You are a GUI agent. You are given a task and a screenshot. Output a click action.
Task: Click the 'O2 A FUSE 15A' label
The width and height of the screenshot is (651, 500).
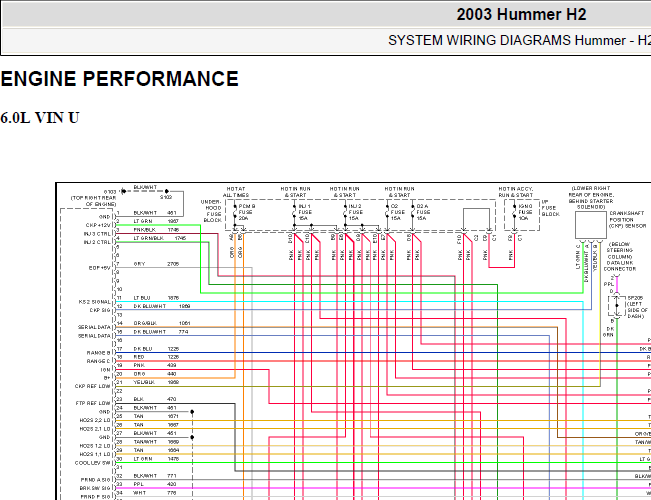coord(423,212)
